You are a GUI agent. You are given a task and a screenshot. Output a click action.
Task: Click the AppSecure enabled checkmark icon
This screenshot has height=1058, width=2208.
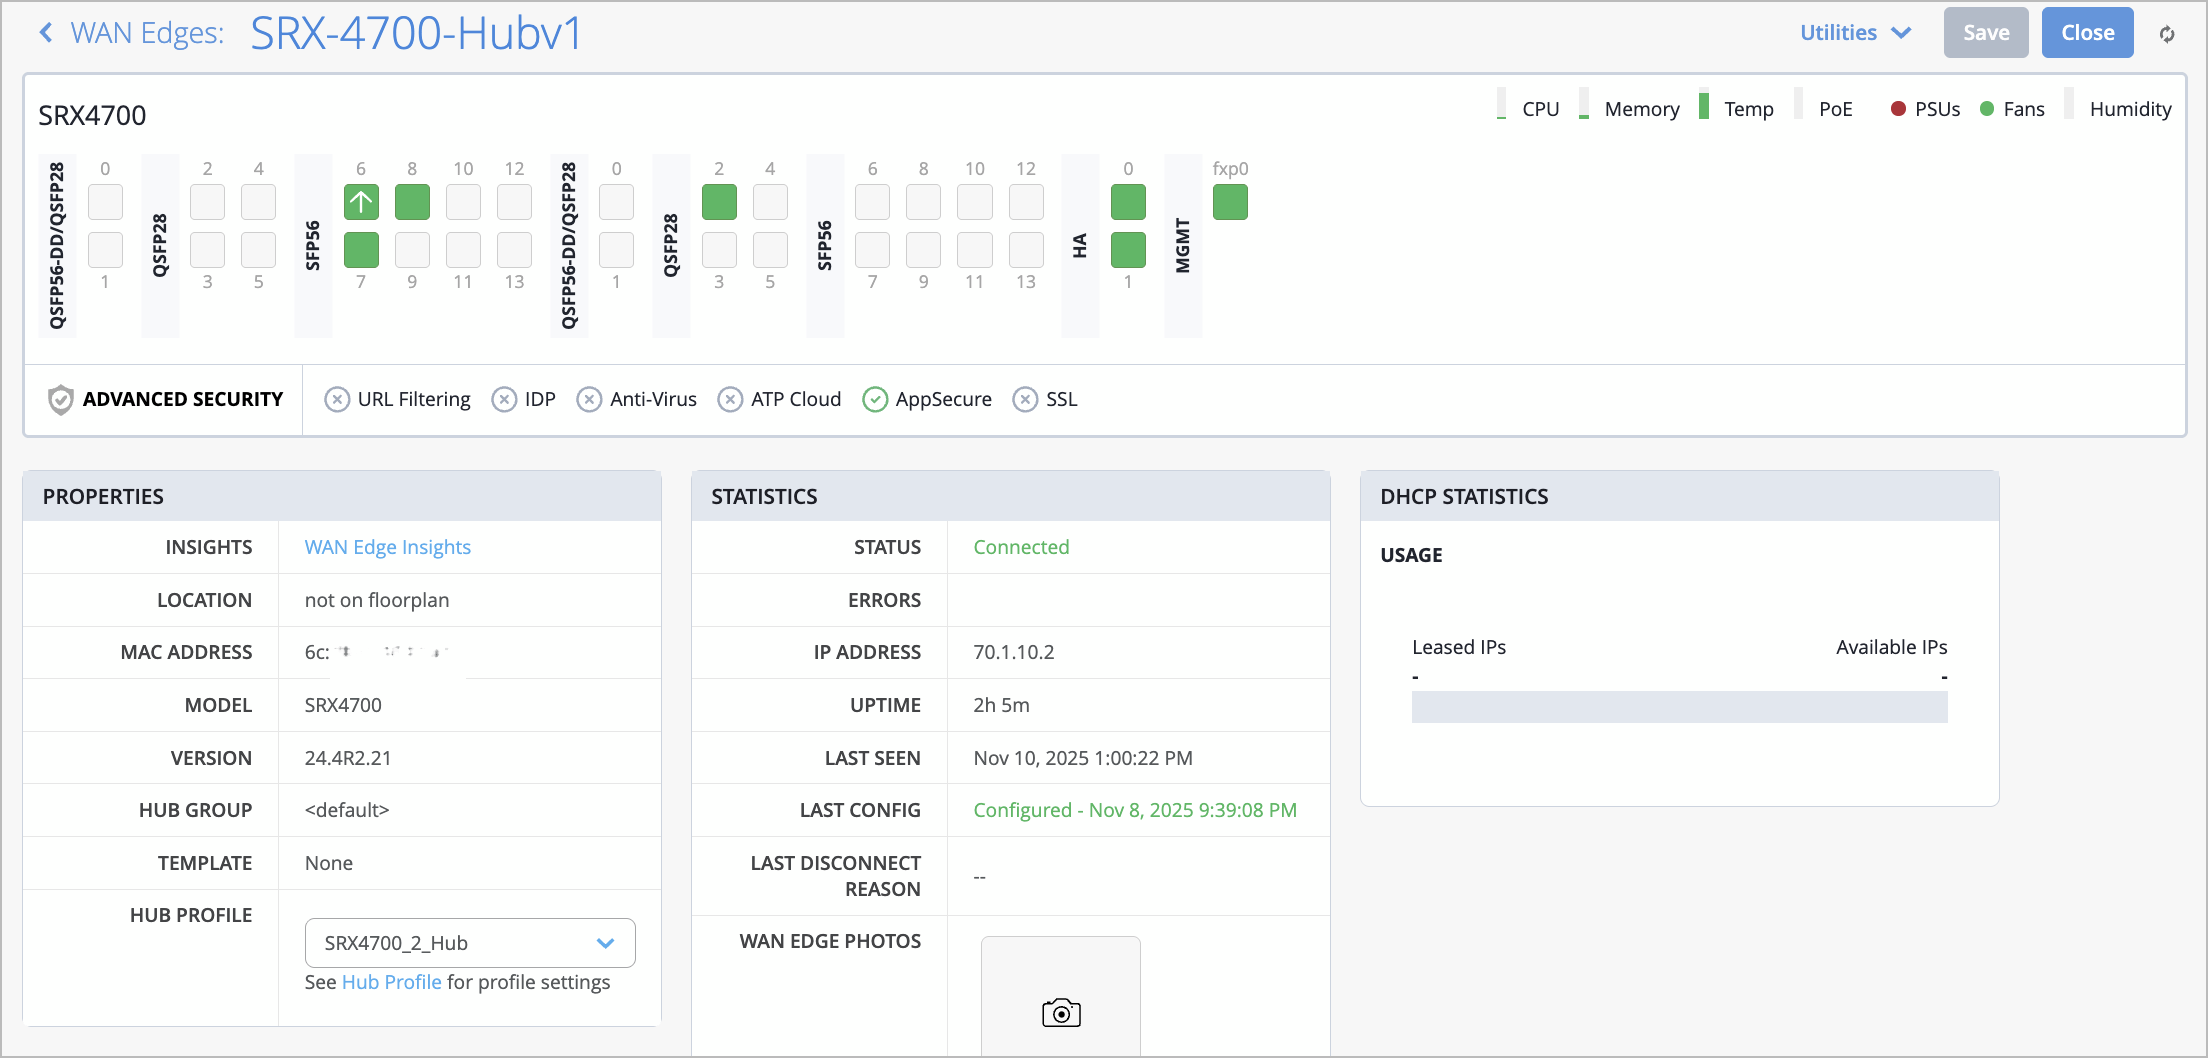click(875, 400)
